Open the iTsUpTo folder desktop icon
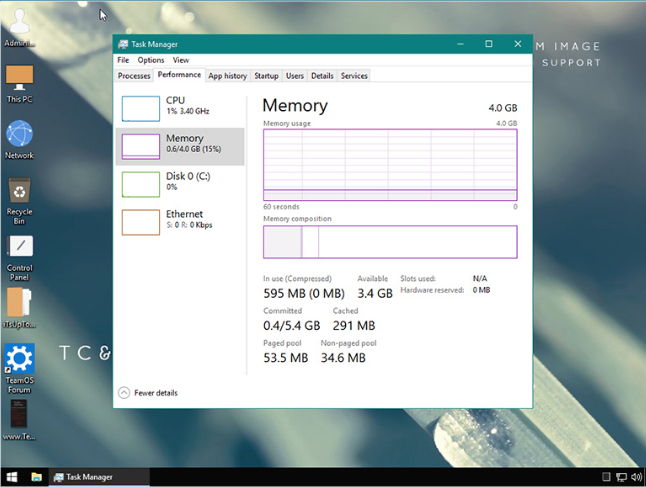646x487 pixels. tap(19, 308)
